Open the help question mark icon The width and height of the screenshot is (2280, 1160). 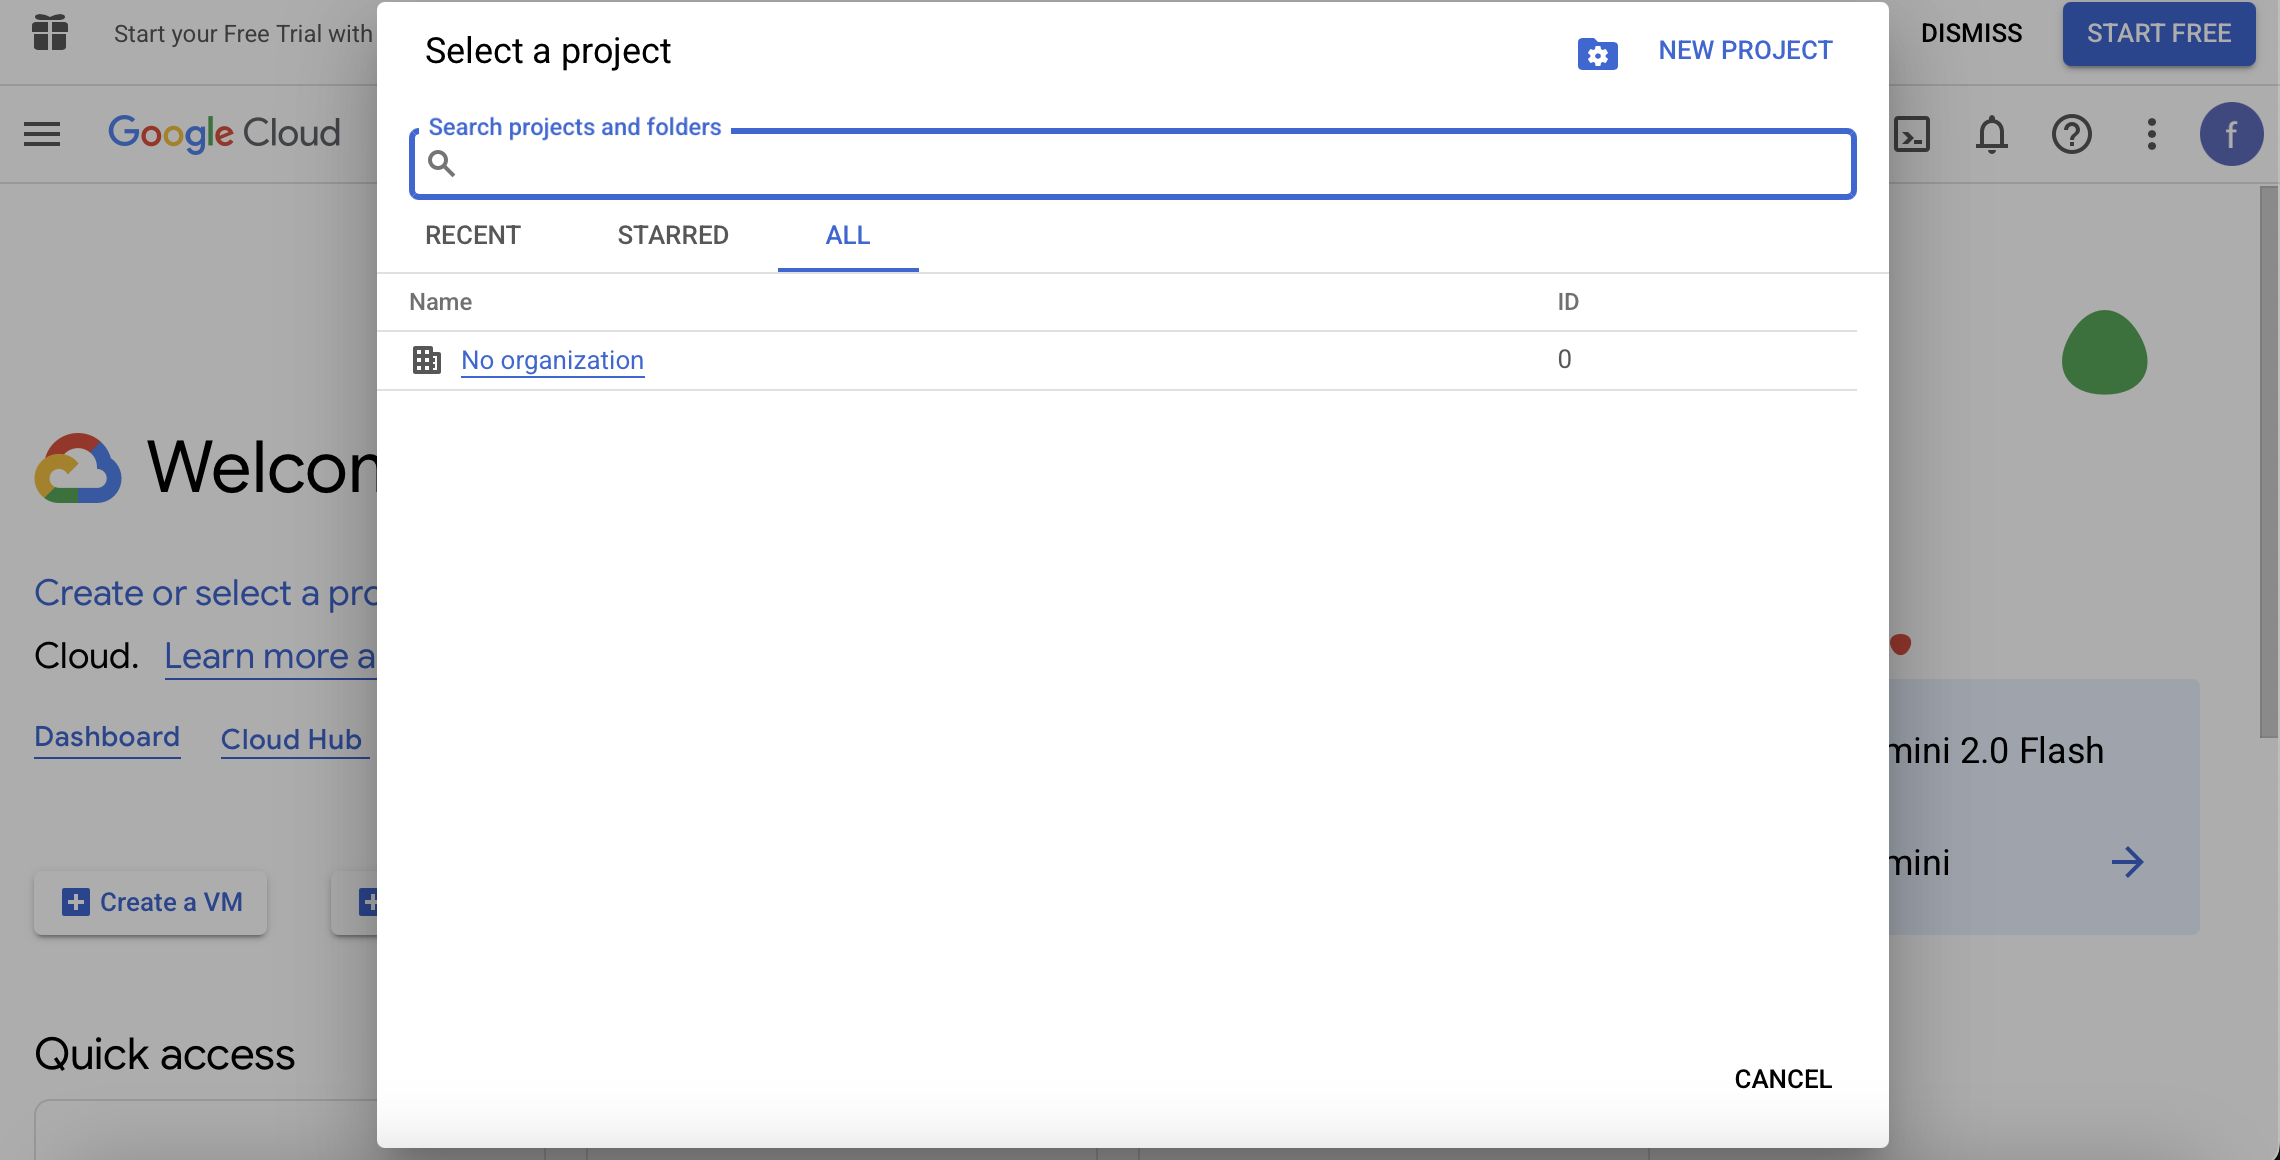(x=2071, y=134)
